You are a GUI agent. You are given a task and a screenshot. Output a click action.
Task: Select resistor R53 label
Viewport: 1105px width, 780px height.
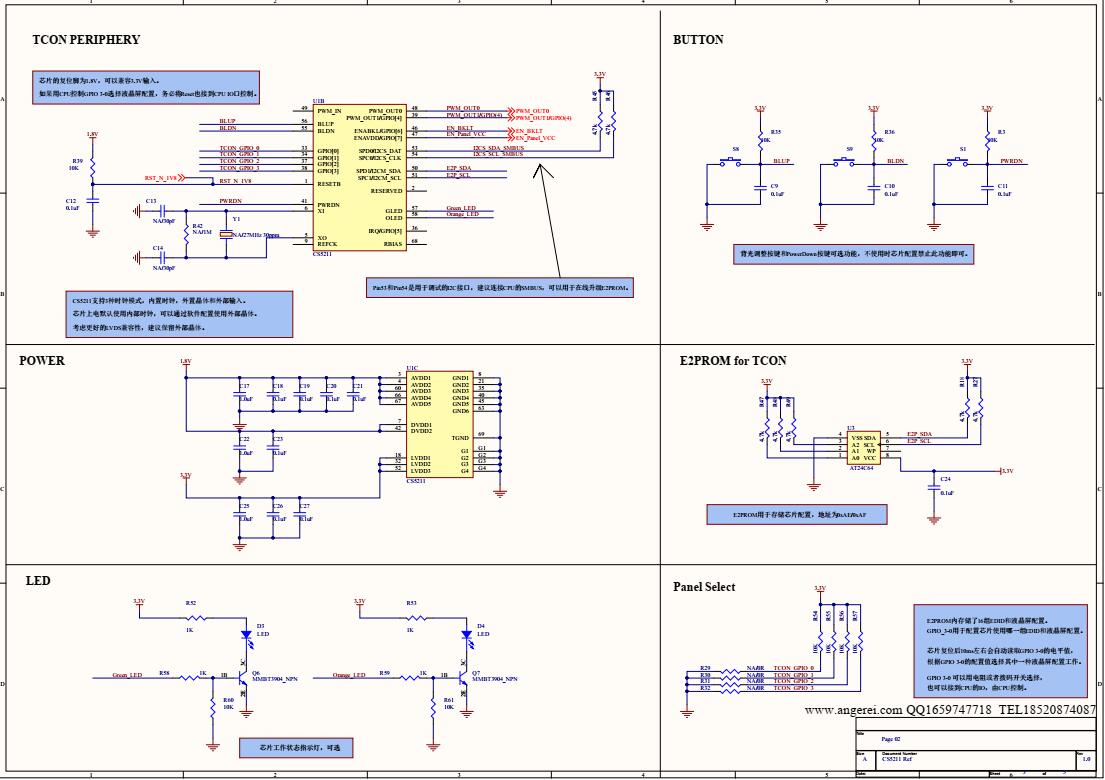pyautogui.click(x=412, y=603)
